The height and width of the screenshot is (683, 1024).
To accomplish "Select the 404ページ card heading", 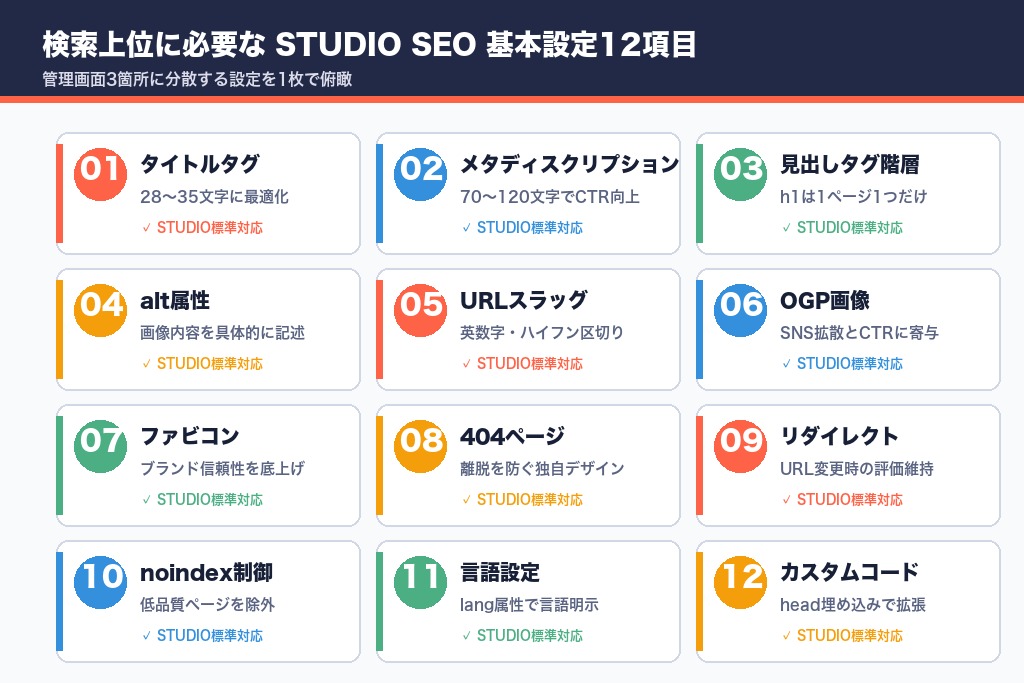I will point(513,436).
